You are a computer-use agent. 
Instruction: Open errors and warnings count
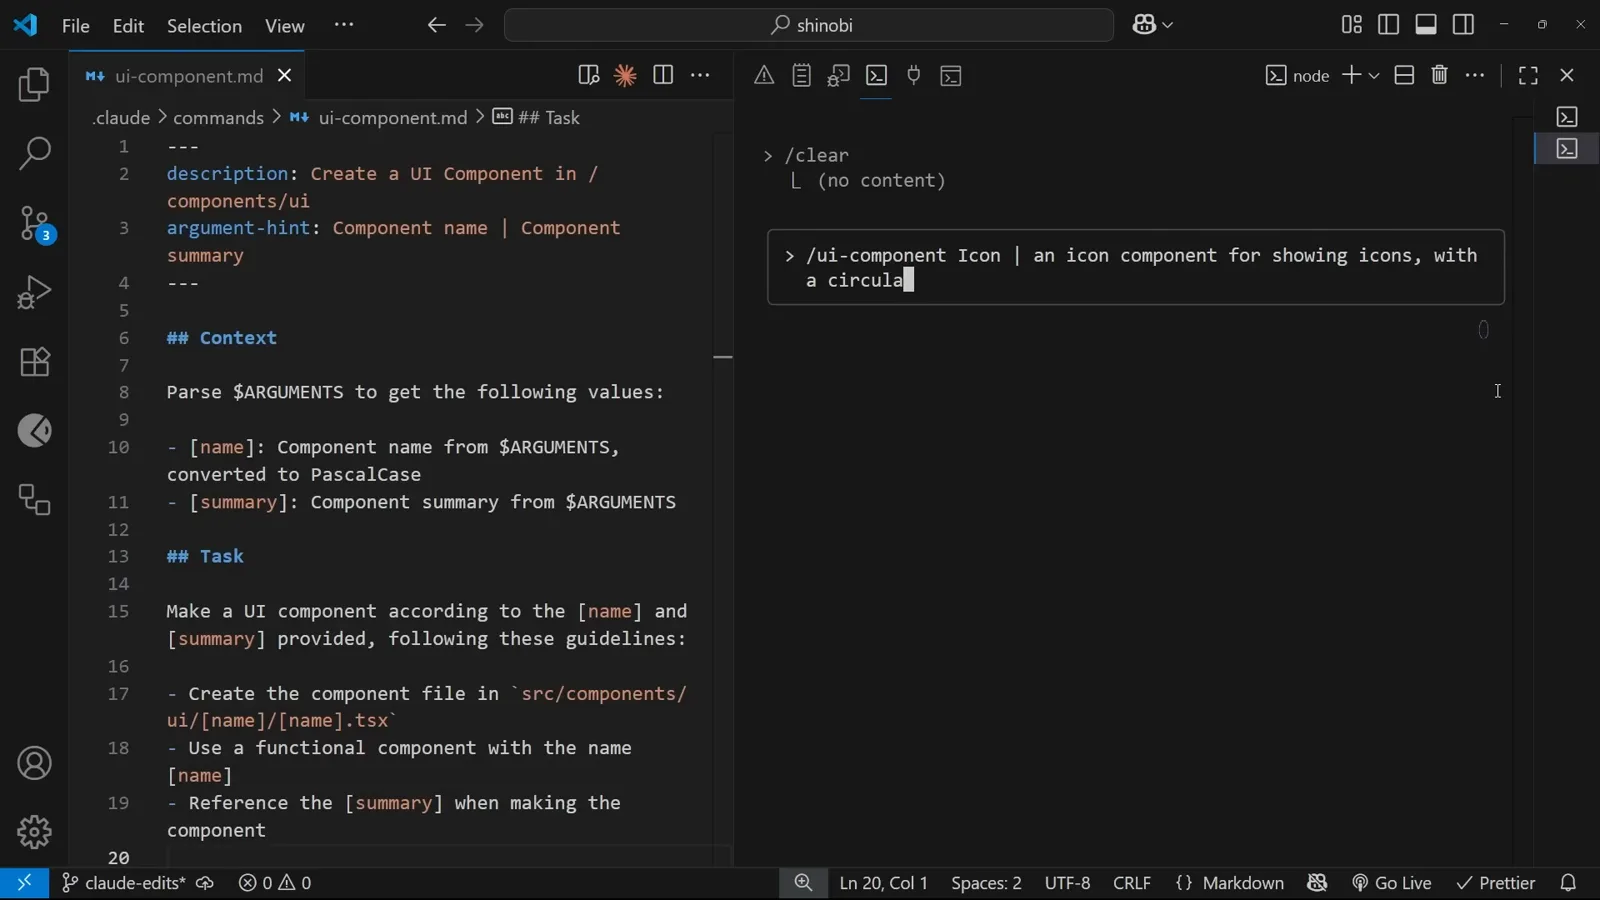point(275,883)
